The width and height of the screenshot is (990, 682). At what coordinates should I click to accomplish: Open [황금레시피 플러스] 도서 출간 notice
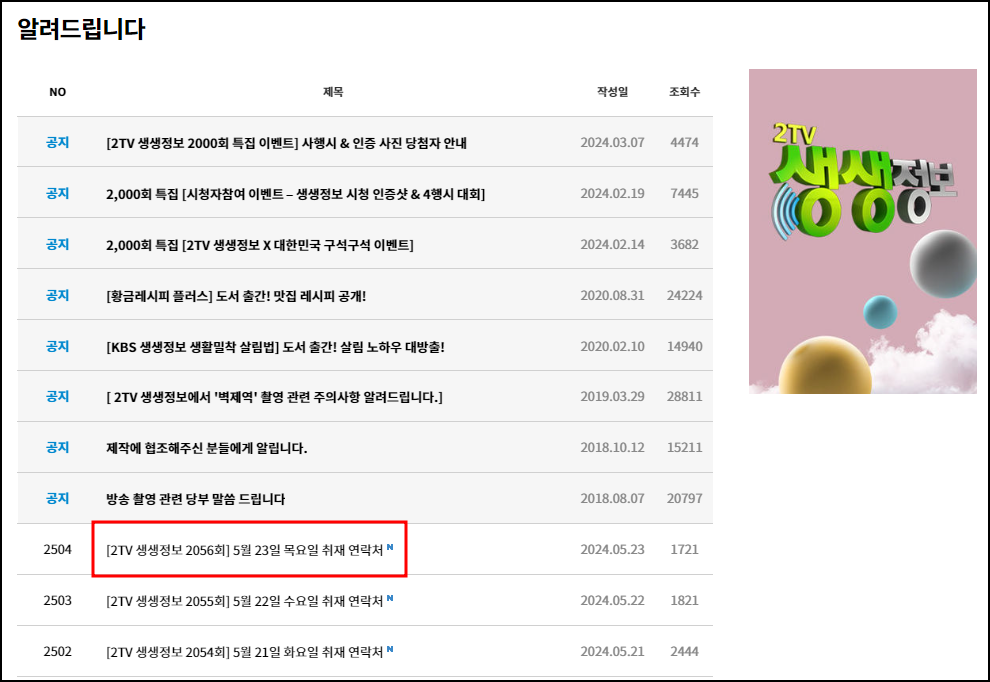tap(236, 296)
